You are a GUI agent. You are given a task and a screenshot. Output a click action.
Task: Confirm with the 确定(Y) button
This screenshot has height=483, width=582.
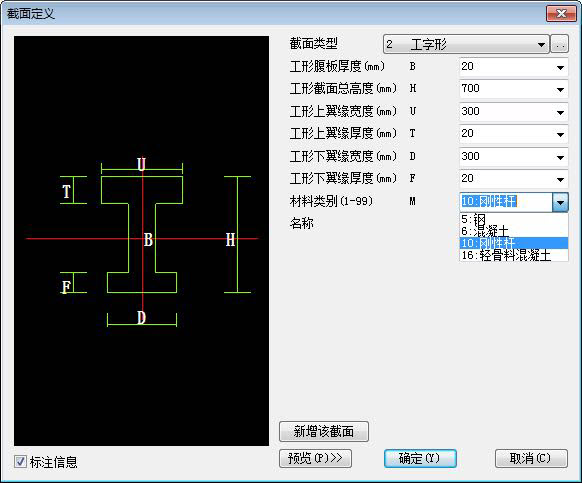click(420, 458)
